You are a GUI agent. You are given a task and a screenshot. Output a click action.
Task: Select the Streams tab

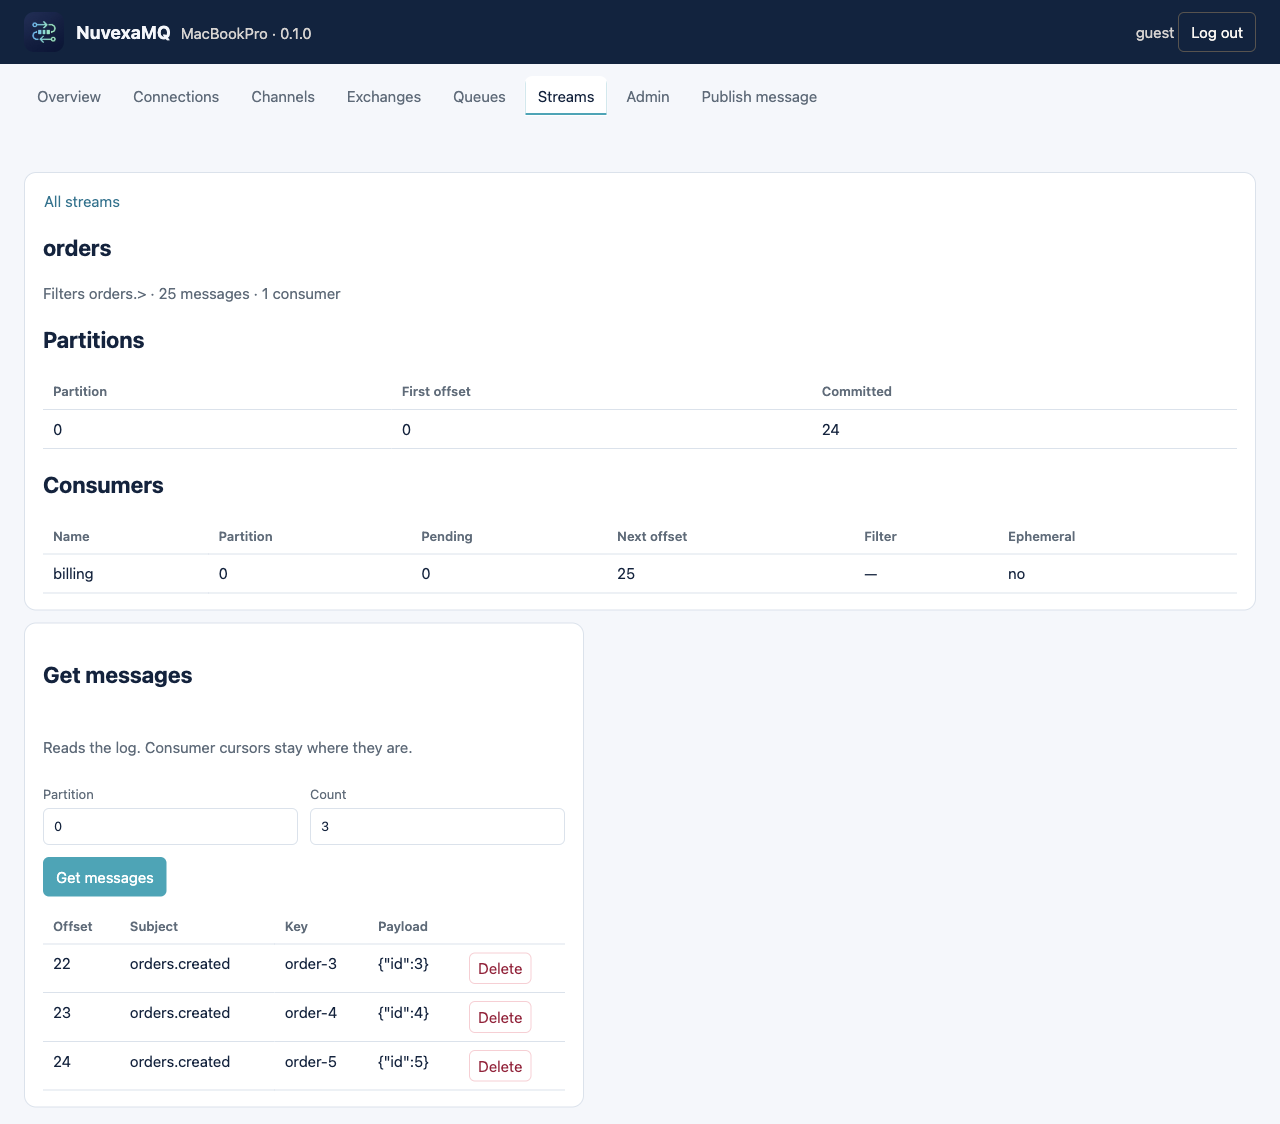(x=566, y=97)
